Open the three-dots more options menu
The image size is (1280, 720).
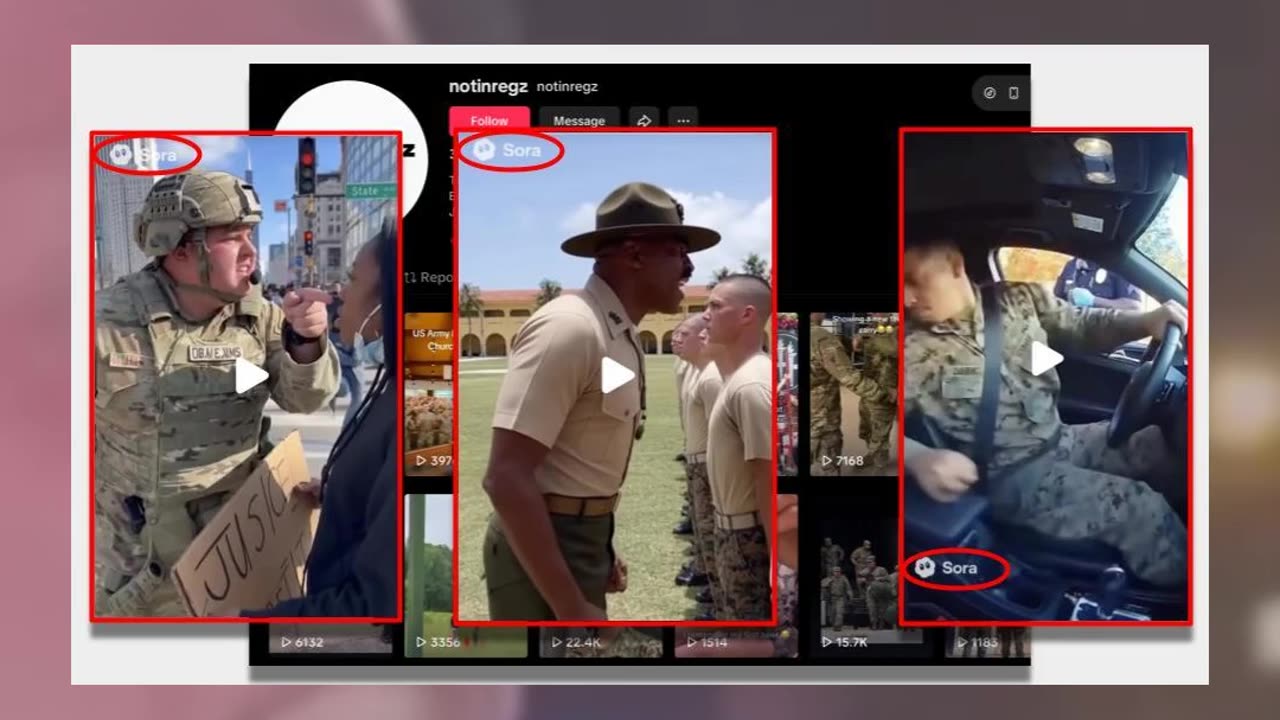tap(683, 120)
